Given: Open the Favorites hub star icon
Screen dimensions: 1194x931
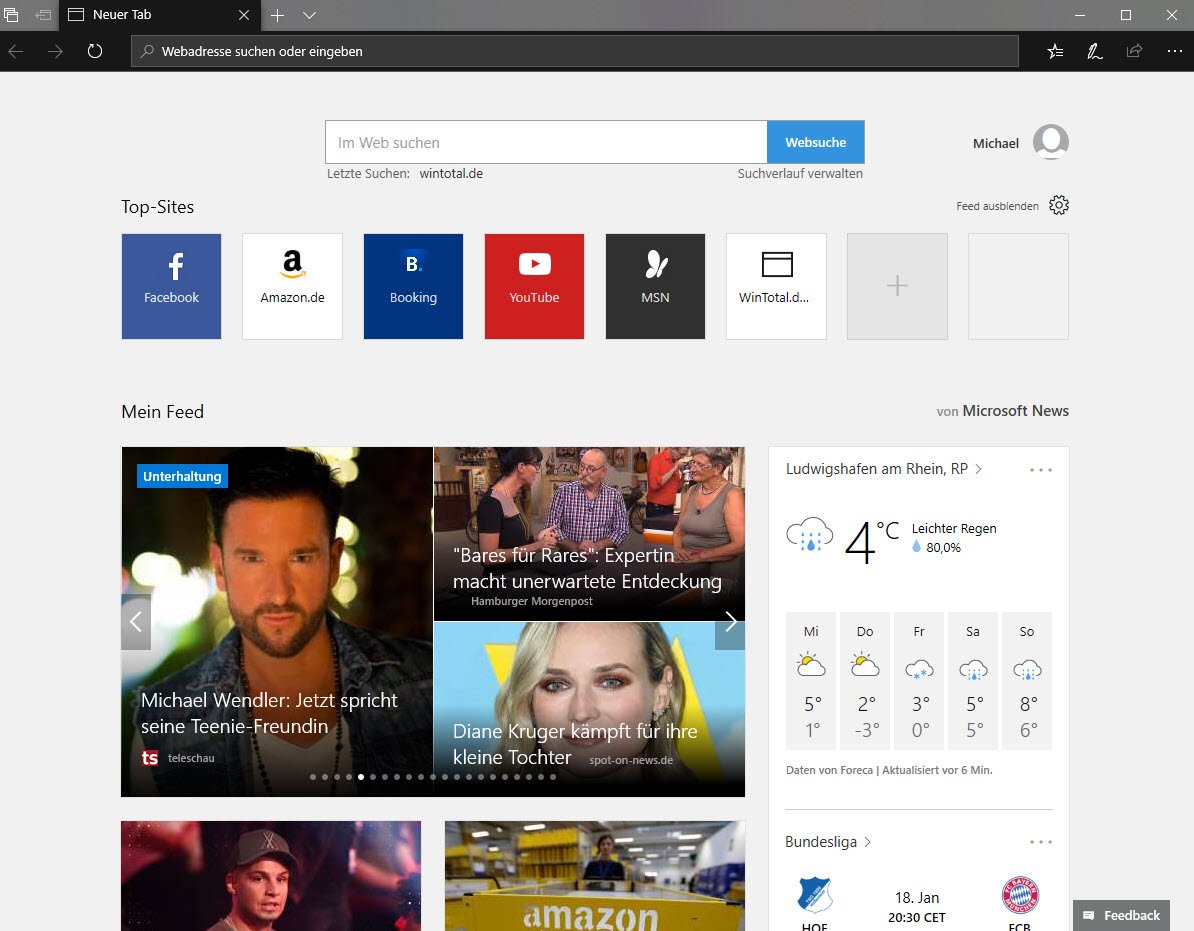Looking at the screenshot, I should (1055, 51).
